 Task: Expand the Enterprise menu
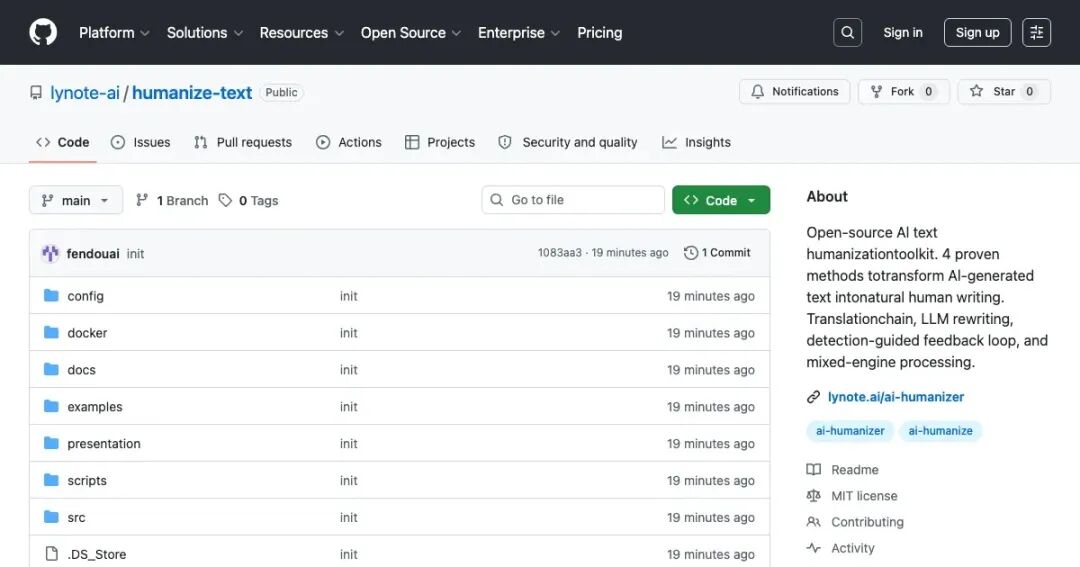pyautogui.click(x=519, y=33)
